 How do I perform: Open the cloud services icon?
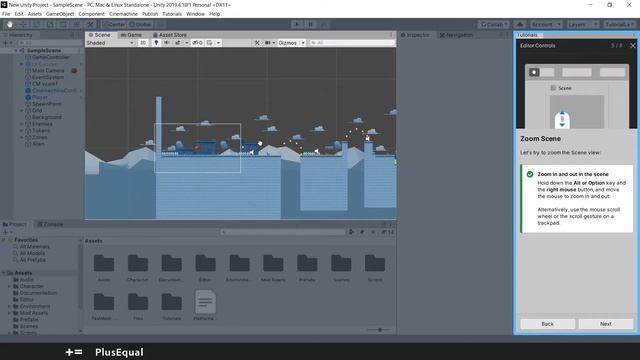coord(520,24)
